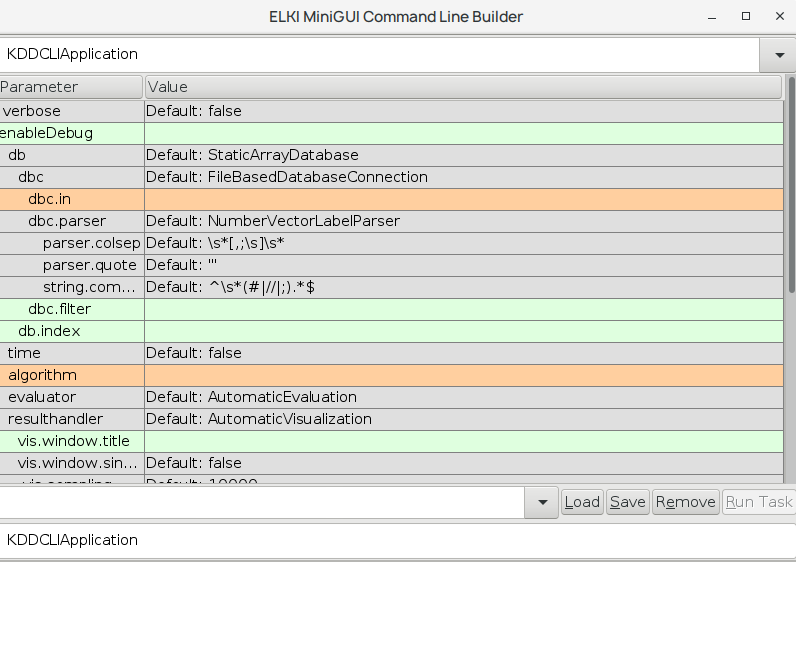
Task: Select the verbose parameter row
Action: coord(70,111)
